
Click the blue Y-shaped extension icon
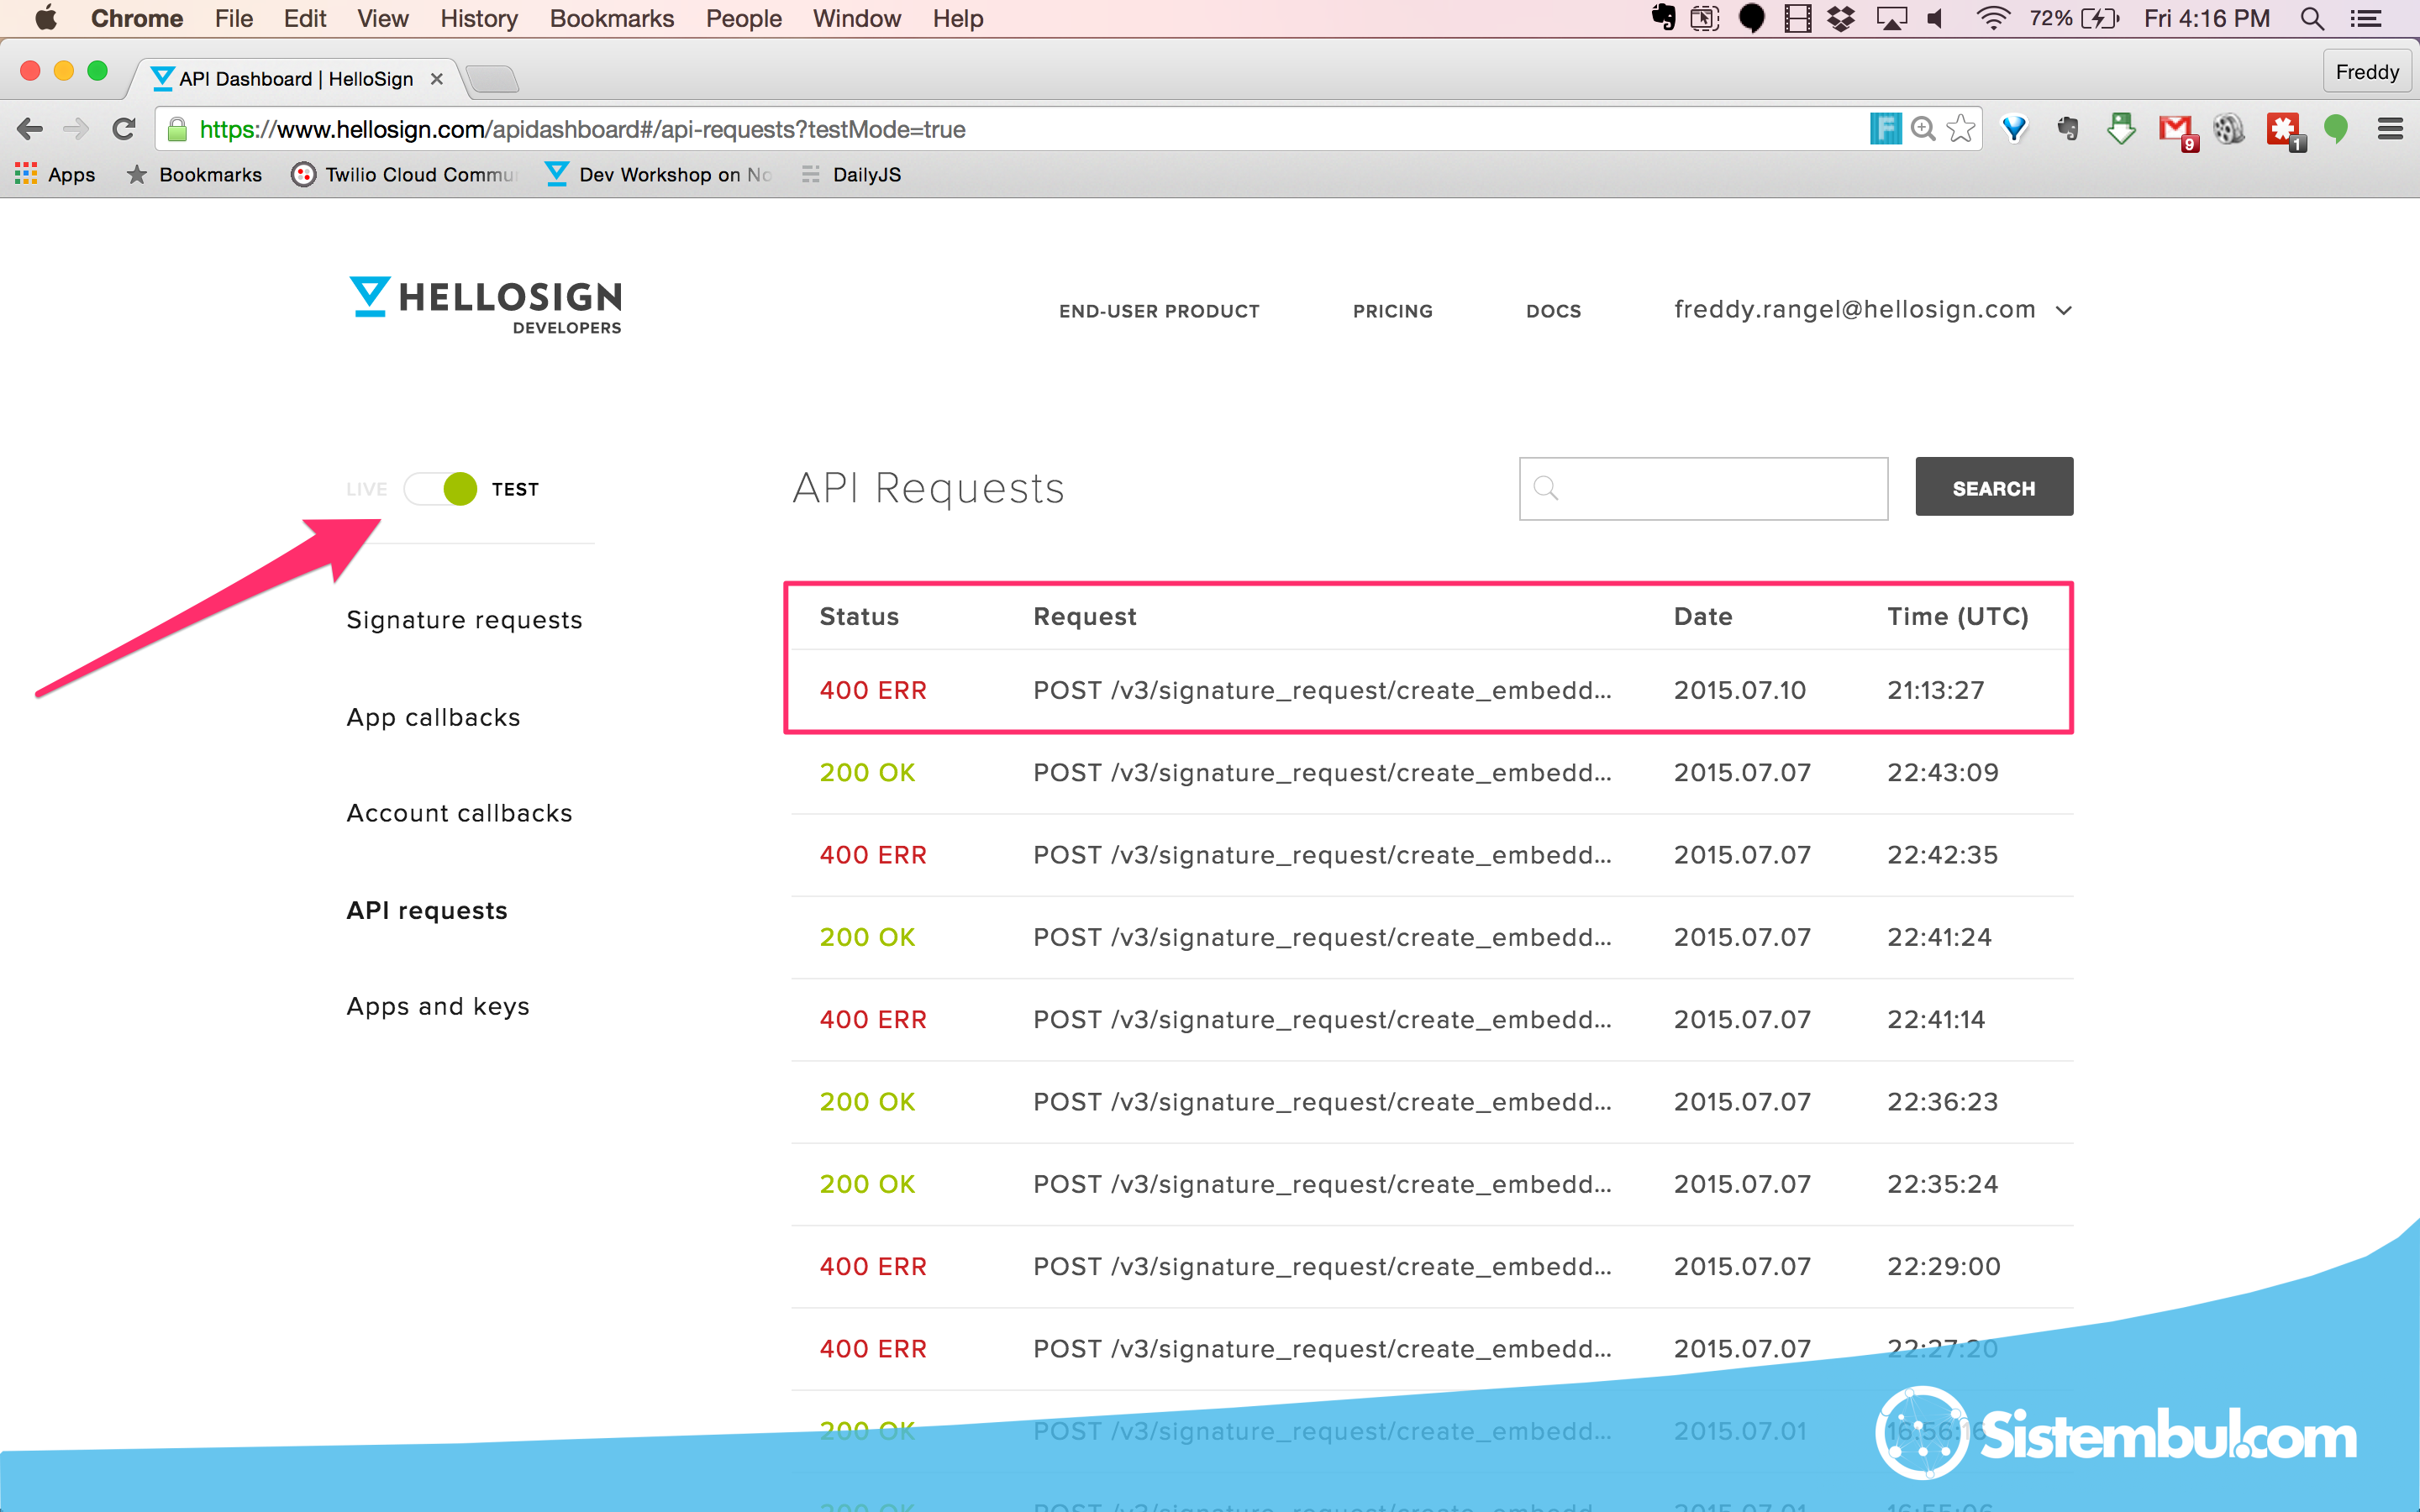pyautogui.click(x=2014, y=129)
